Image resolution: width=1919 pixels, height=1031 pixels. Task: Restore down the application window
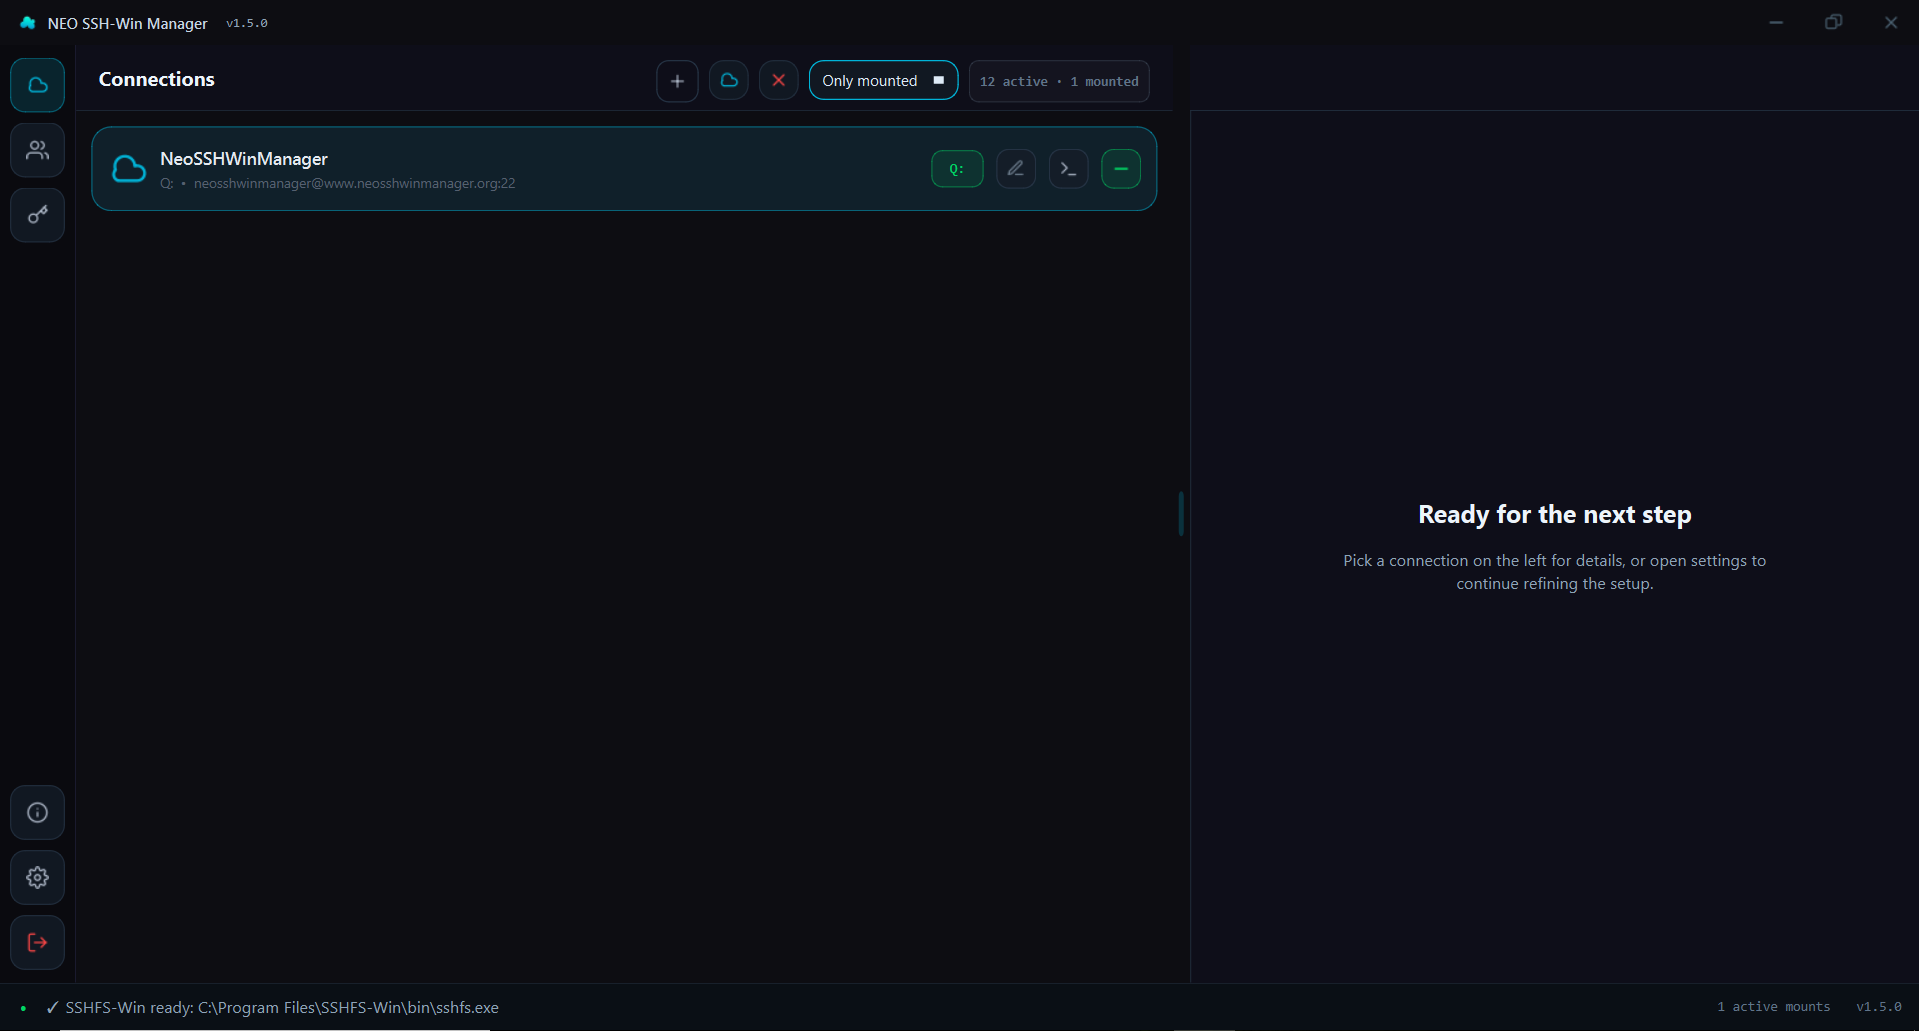(1833, 22)
